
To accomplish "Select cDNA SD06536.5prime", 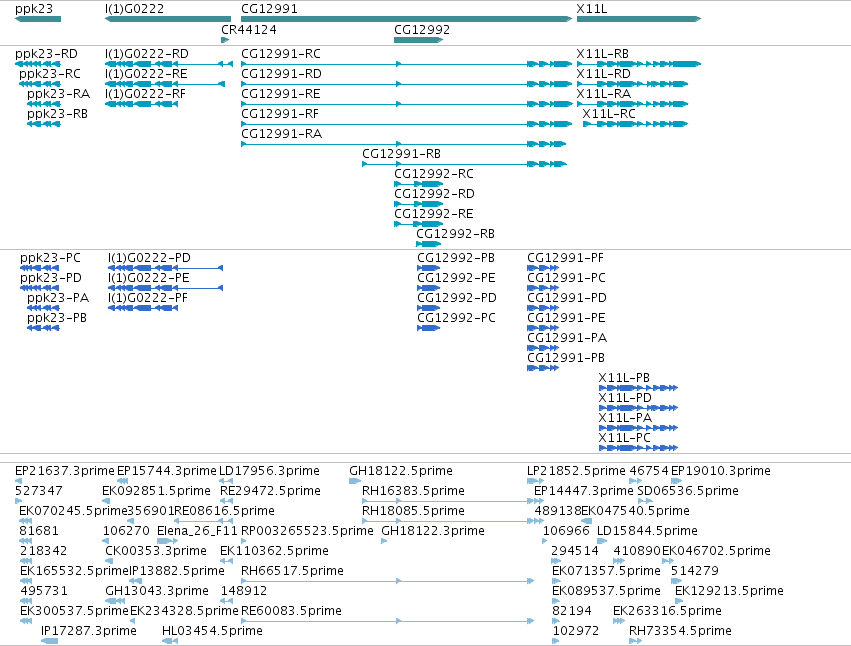I will 645,502.
